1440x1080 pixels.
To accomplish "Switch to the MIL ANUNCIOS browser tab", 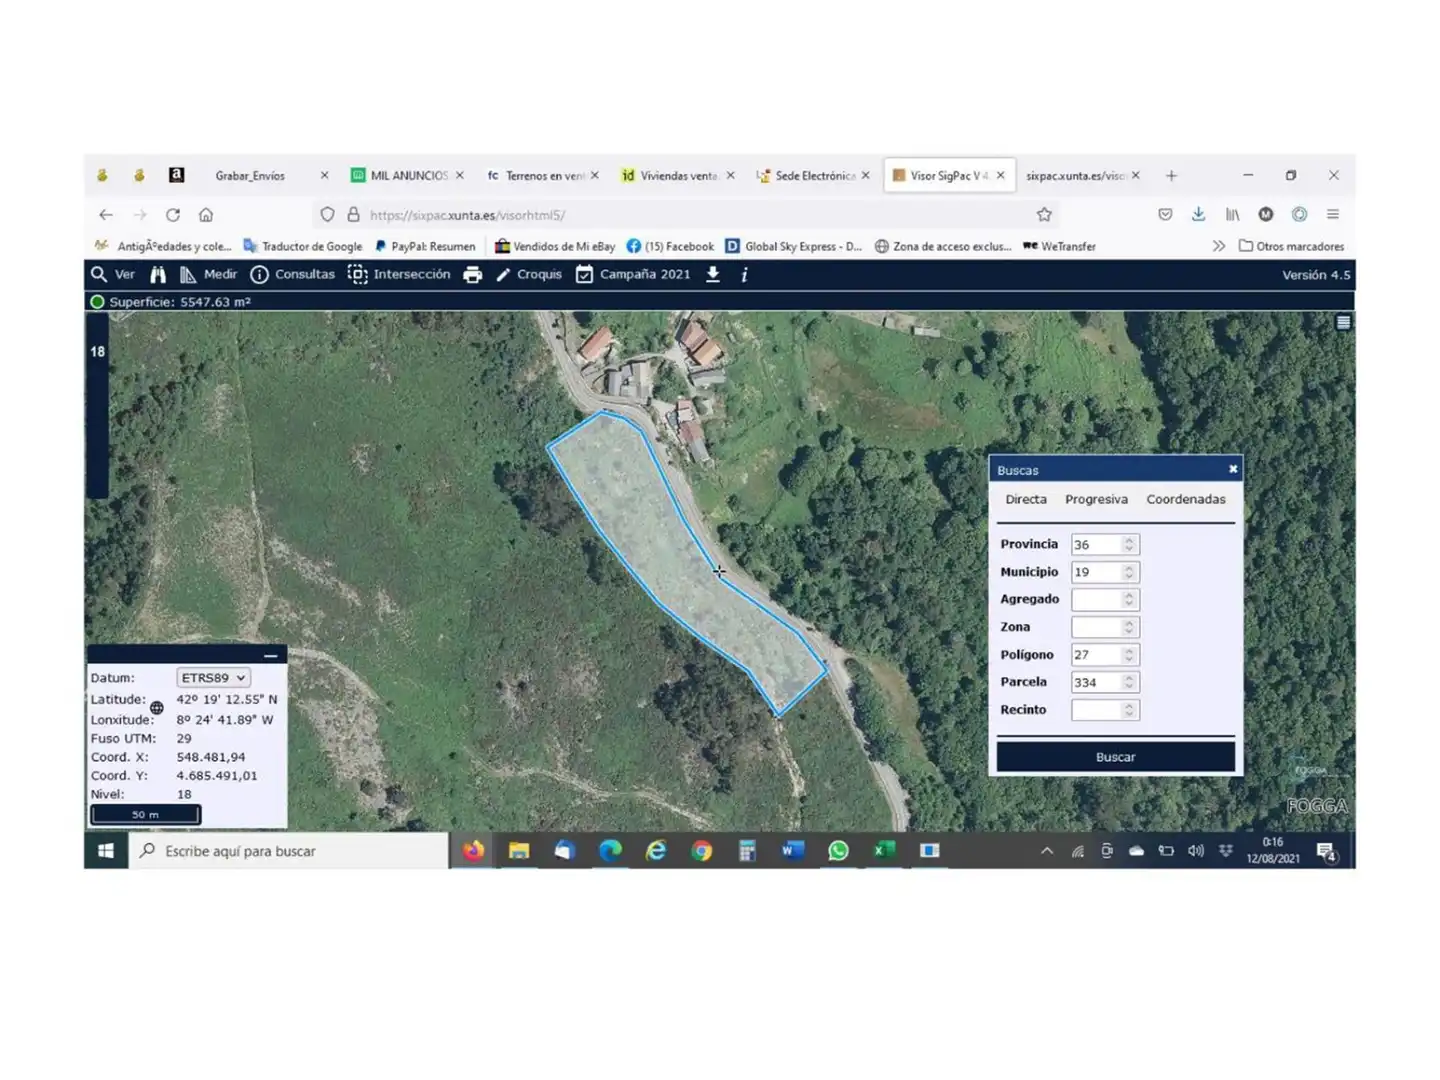I will tap(408, 175).
